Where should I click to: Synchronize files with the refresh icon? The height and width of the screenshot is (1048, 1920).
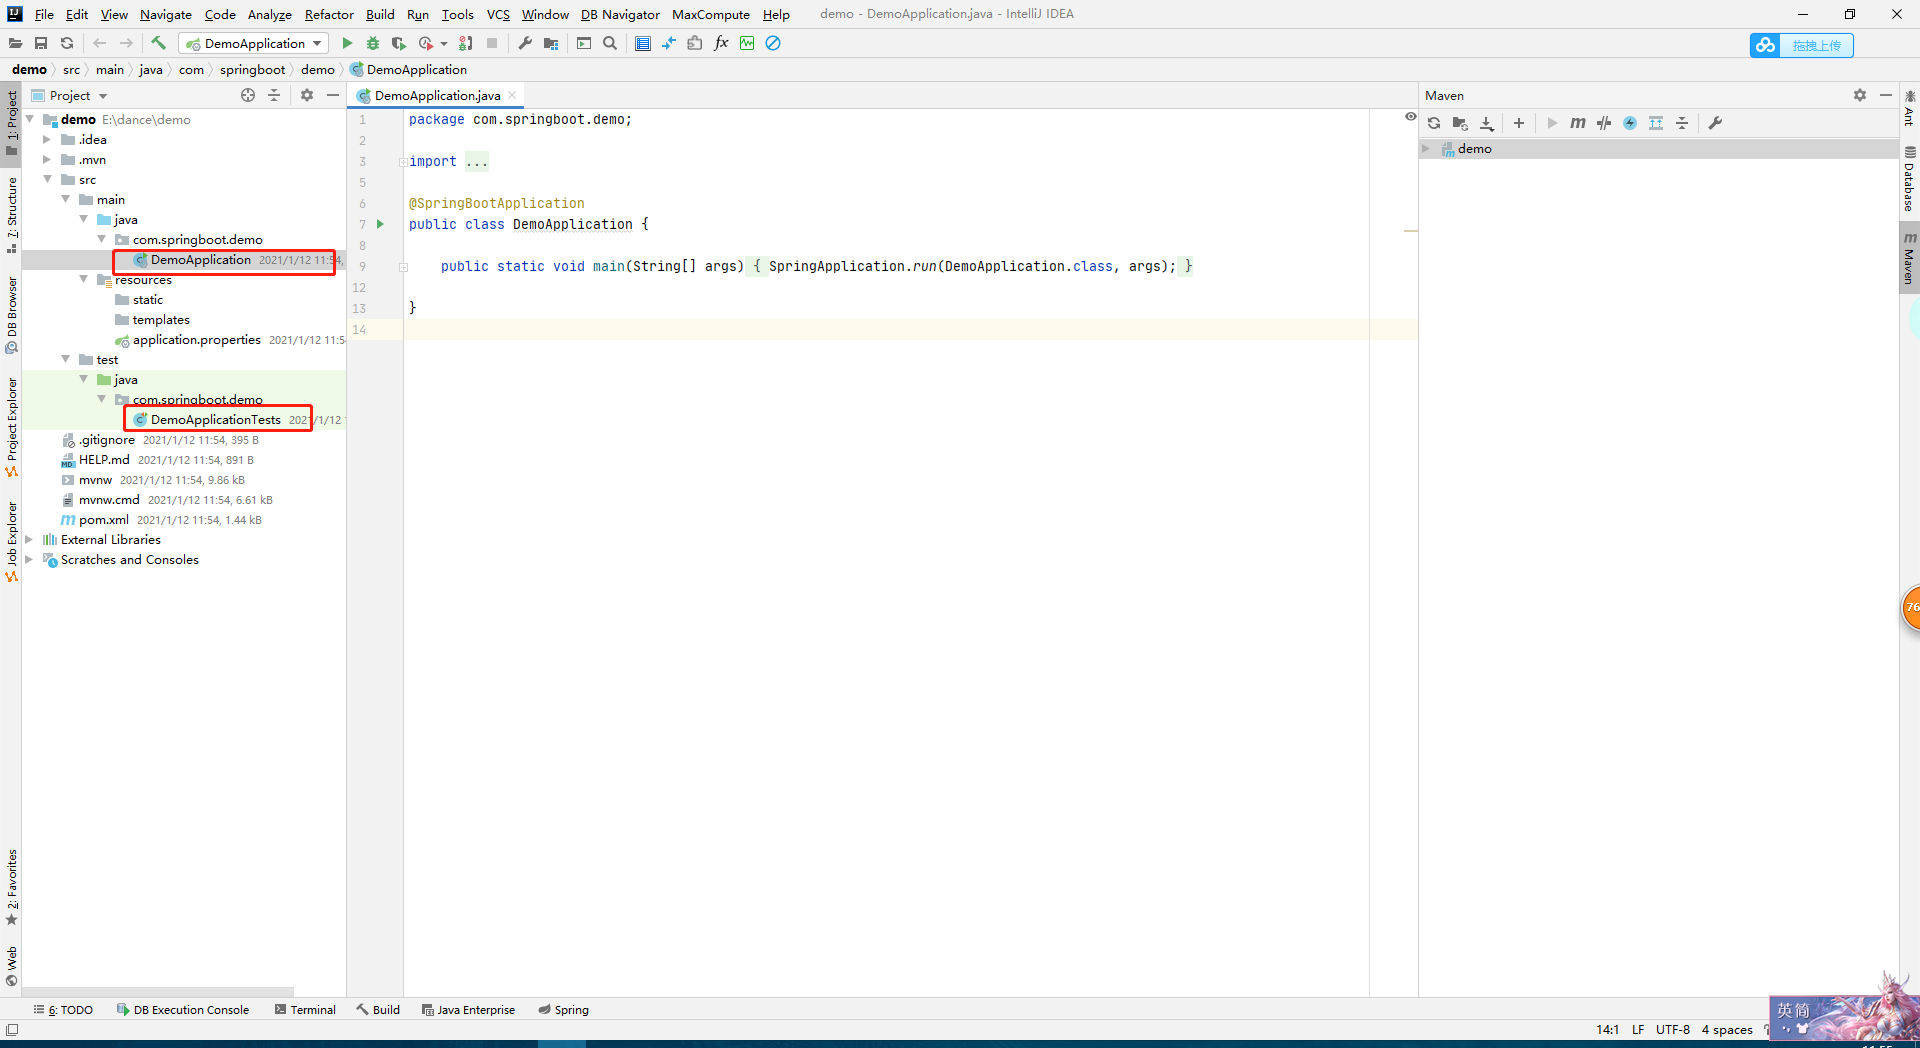[x=67, y=43]
